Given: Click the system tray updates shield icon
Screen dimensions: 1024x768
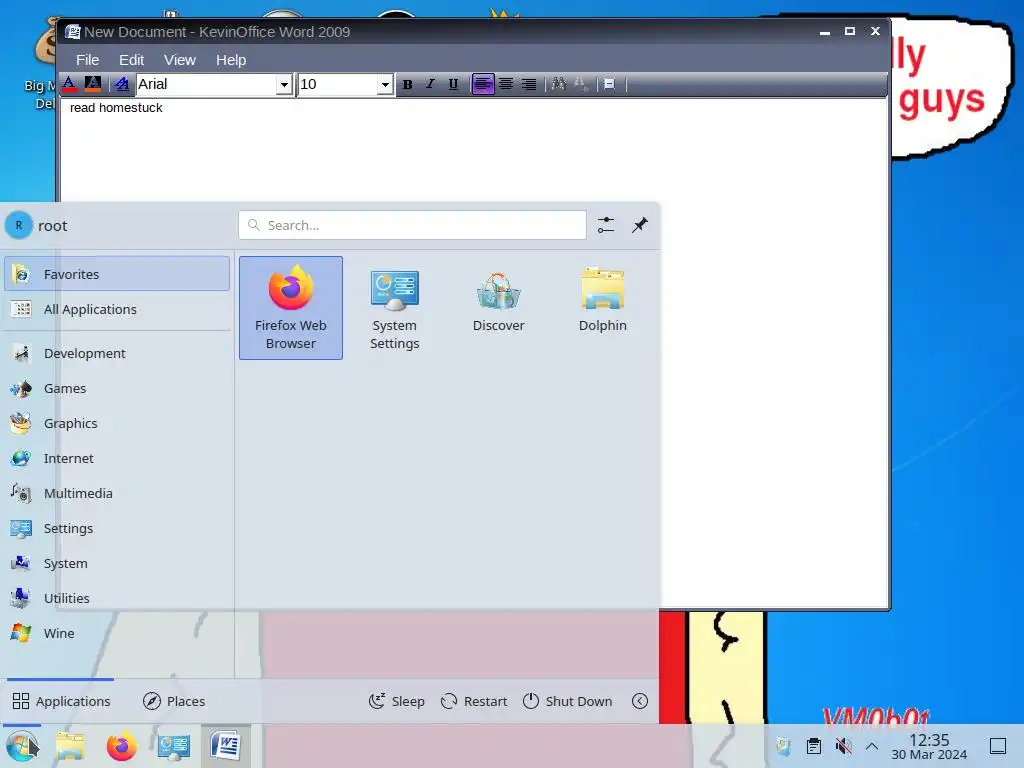Looking at the screenshot, I should pyautogui.click(x=784, y=746).
